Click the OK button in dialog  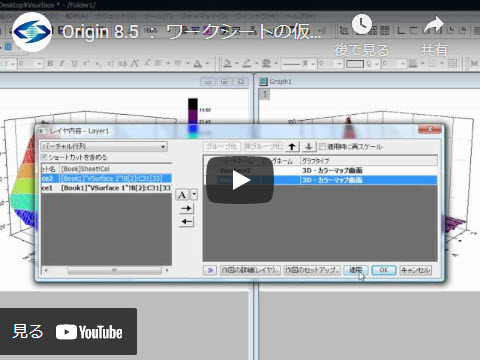point(384,270)
